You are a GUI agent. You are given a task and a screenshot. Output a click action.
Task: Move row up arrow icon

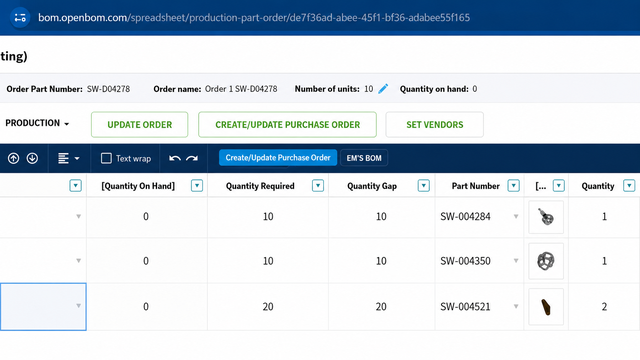[13, 158]
